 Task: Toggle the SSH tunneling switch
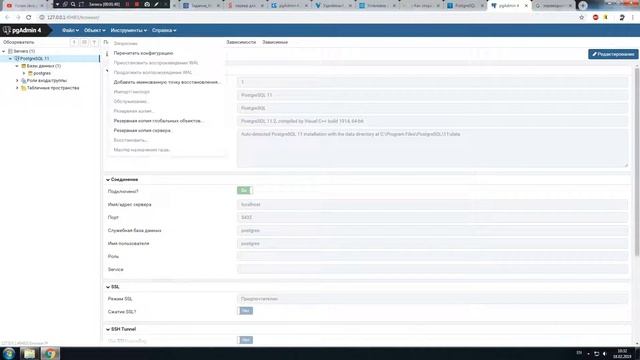point(245,340)
